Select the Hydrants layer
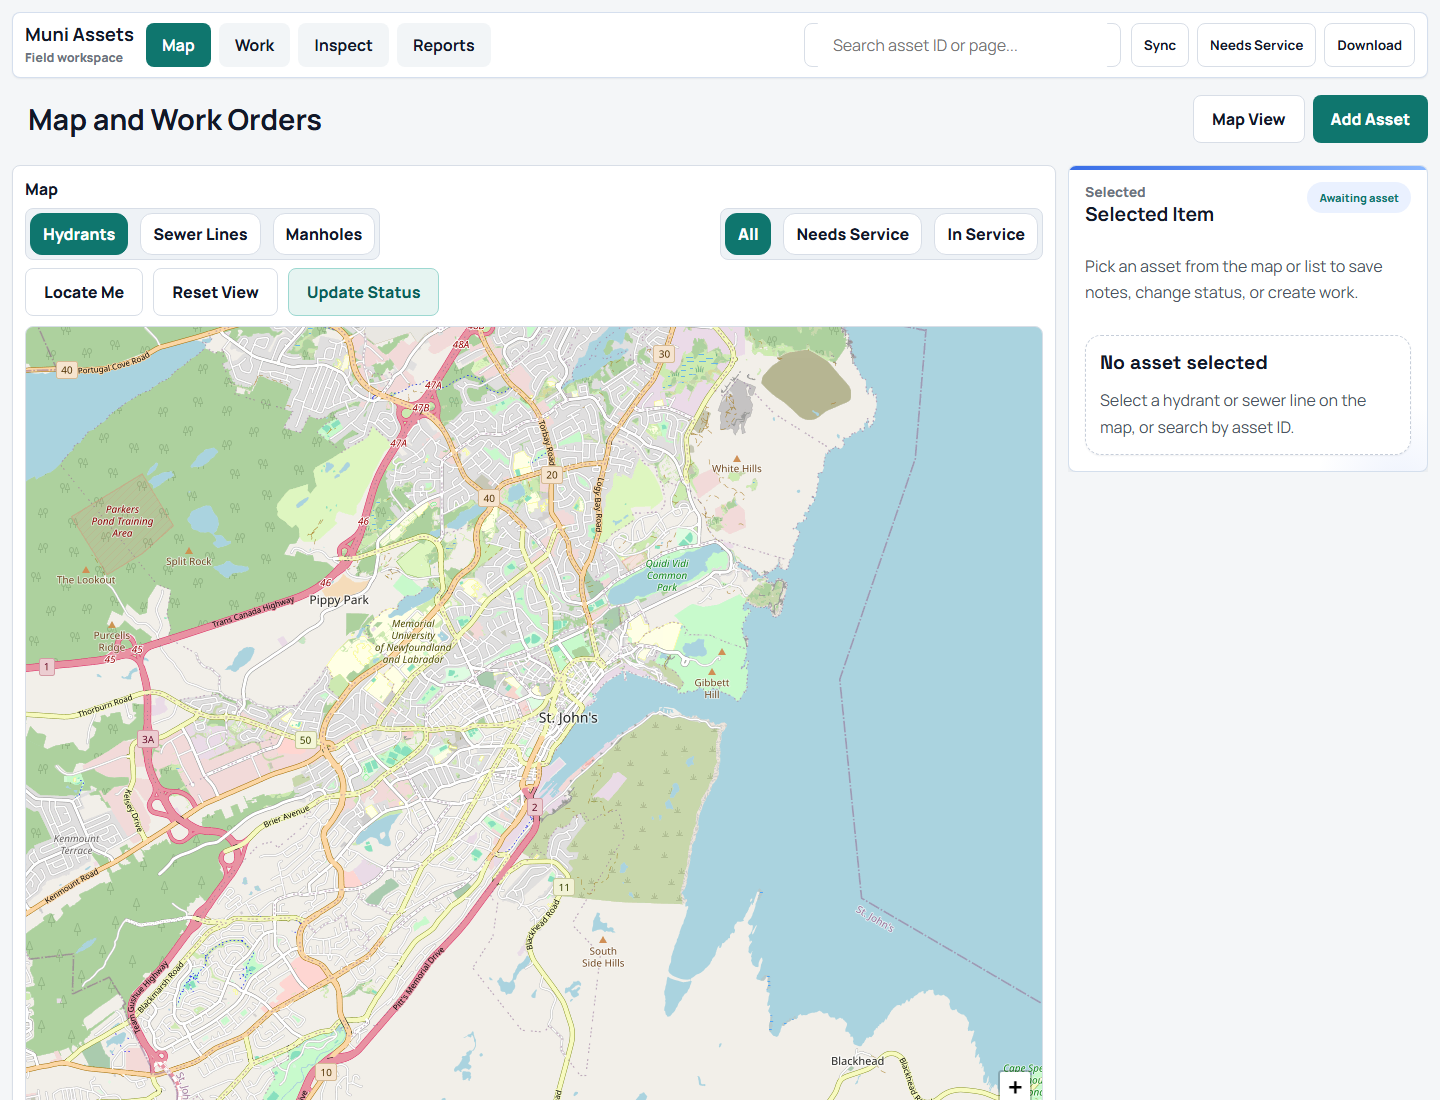 tap(79, 234)
